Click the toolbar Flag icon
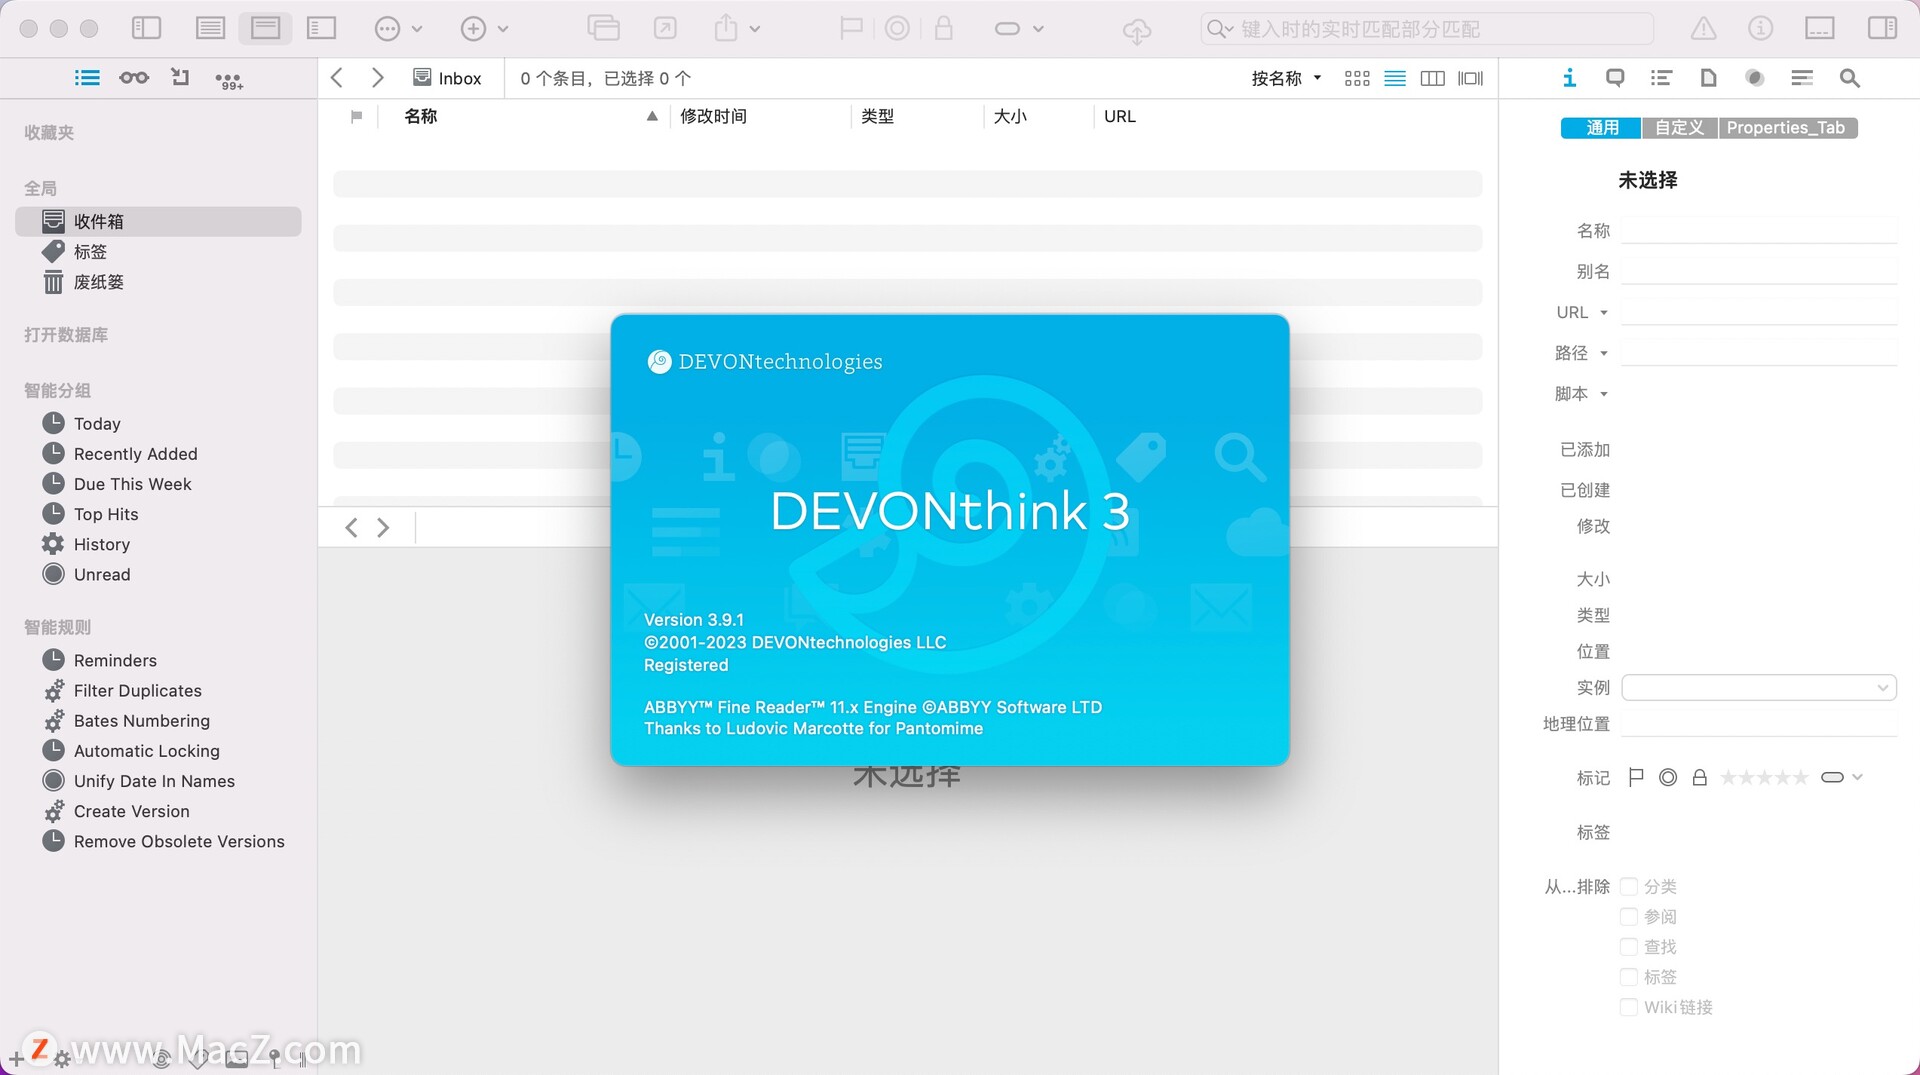1920x1075 pixels. [851, 28]
